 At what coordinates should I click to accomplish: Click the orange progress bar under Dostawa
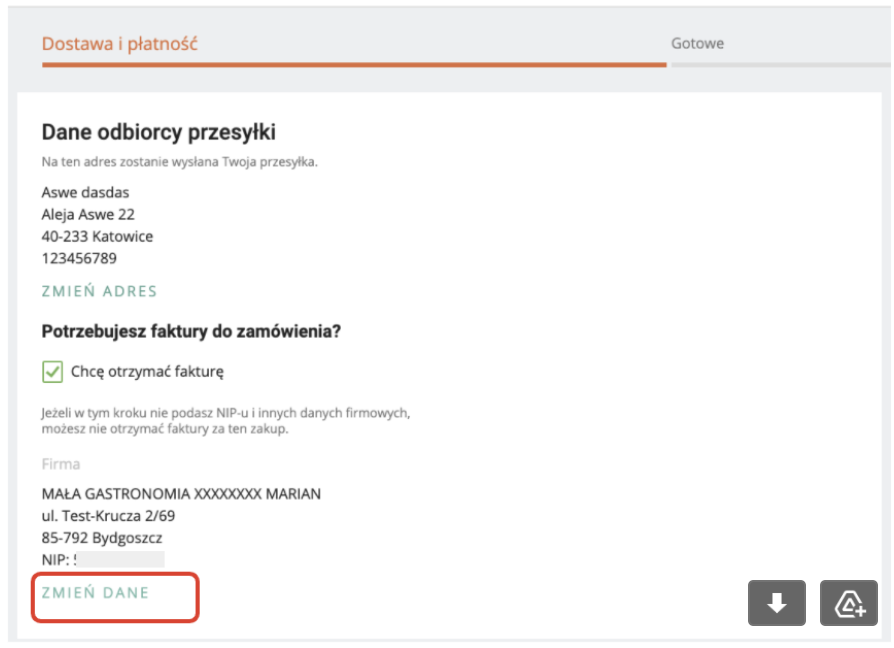354,65
